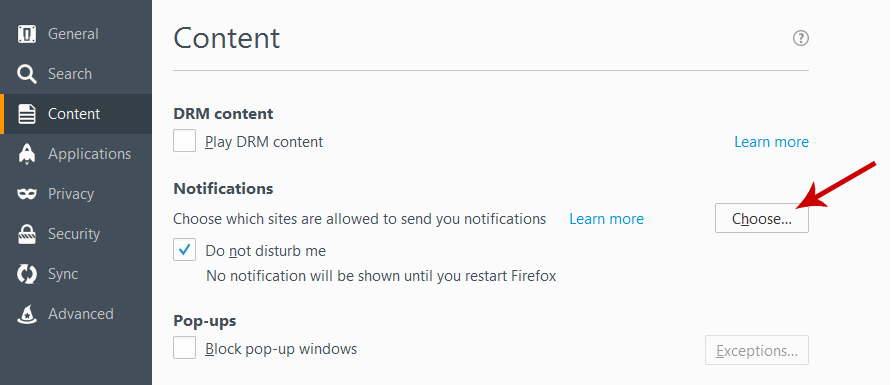Viewport: 895px width, 385px height.
Task: Select the Applications settings label
Action: point(90,154)
